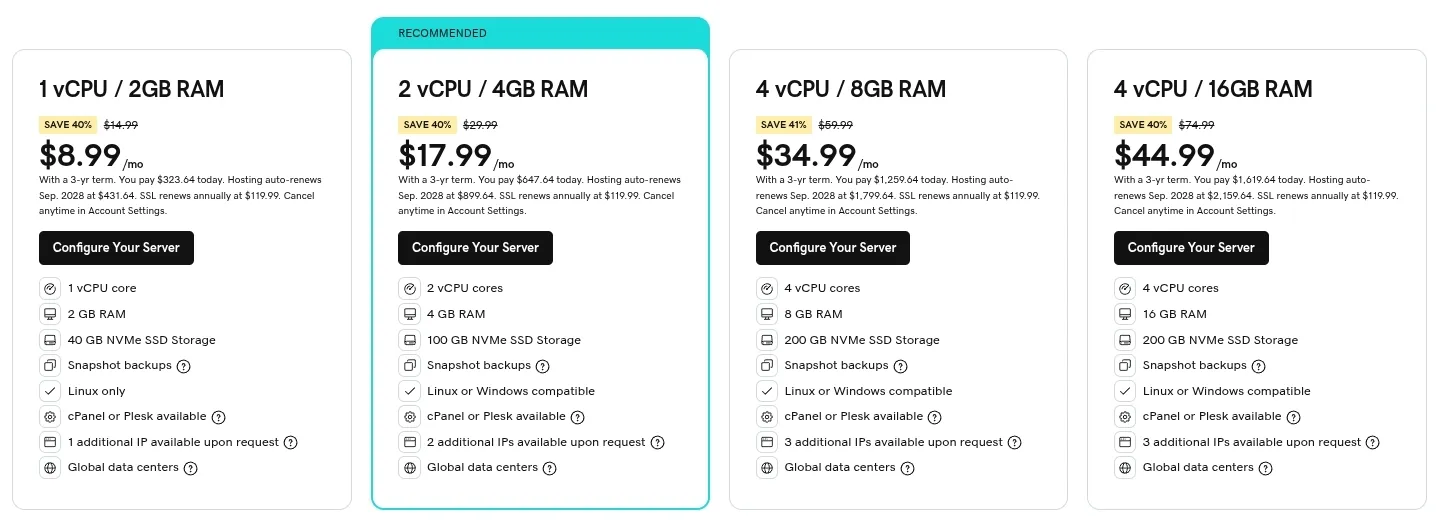Click the 200 GB NVMe storage icon in 8GB plan
Viewport: 1437px width, 520px height.
click(767, 340)
